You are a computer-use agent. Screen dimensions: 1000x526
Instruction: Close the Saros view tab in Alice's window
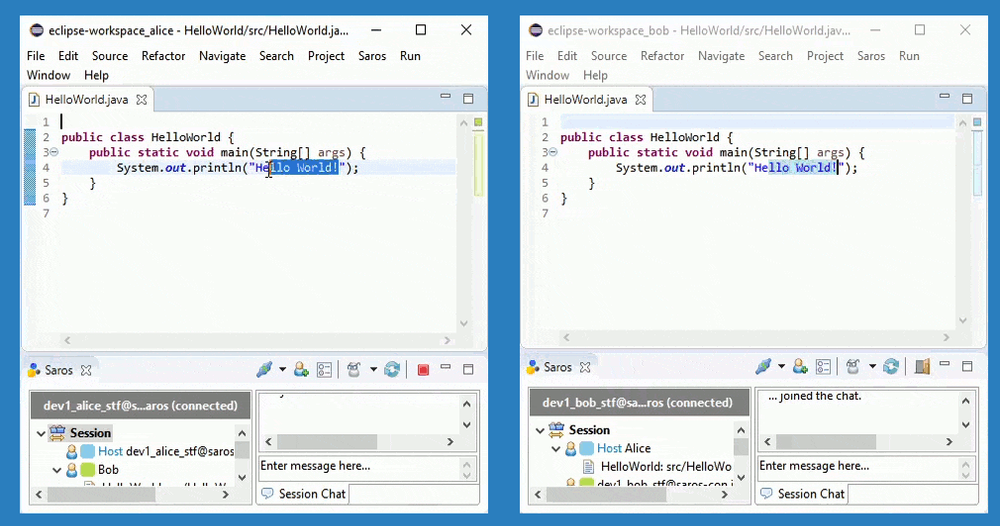[86, 370]
